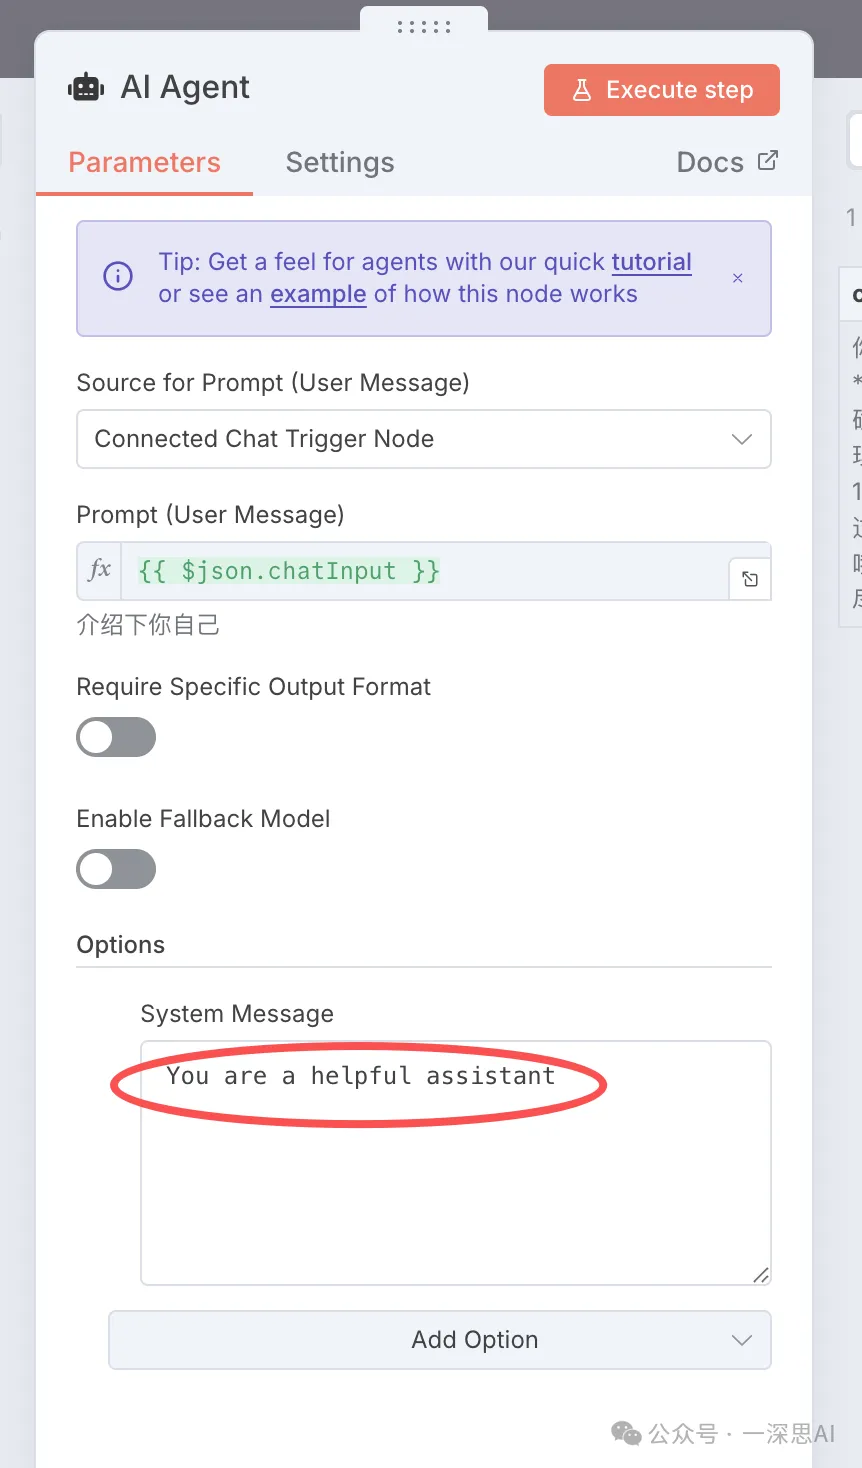Click the System Message resize handle
This screenshot has width=862, height=1468.
tap(761, 1274)
